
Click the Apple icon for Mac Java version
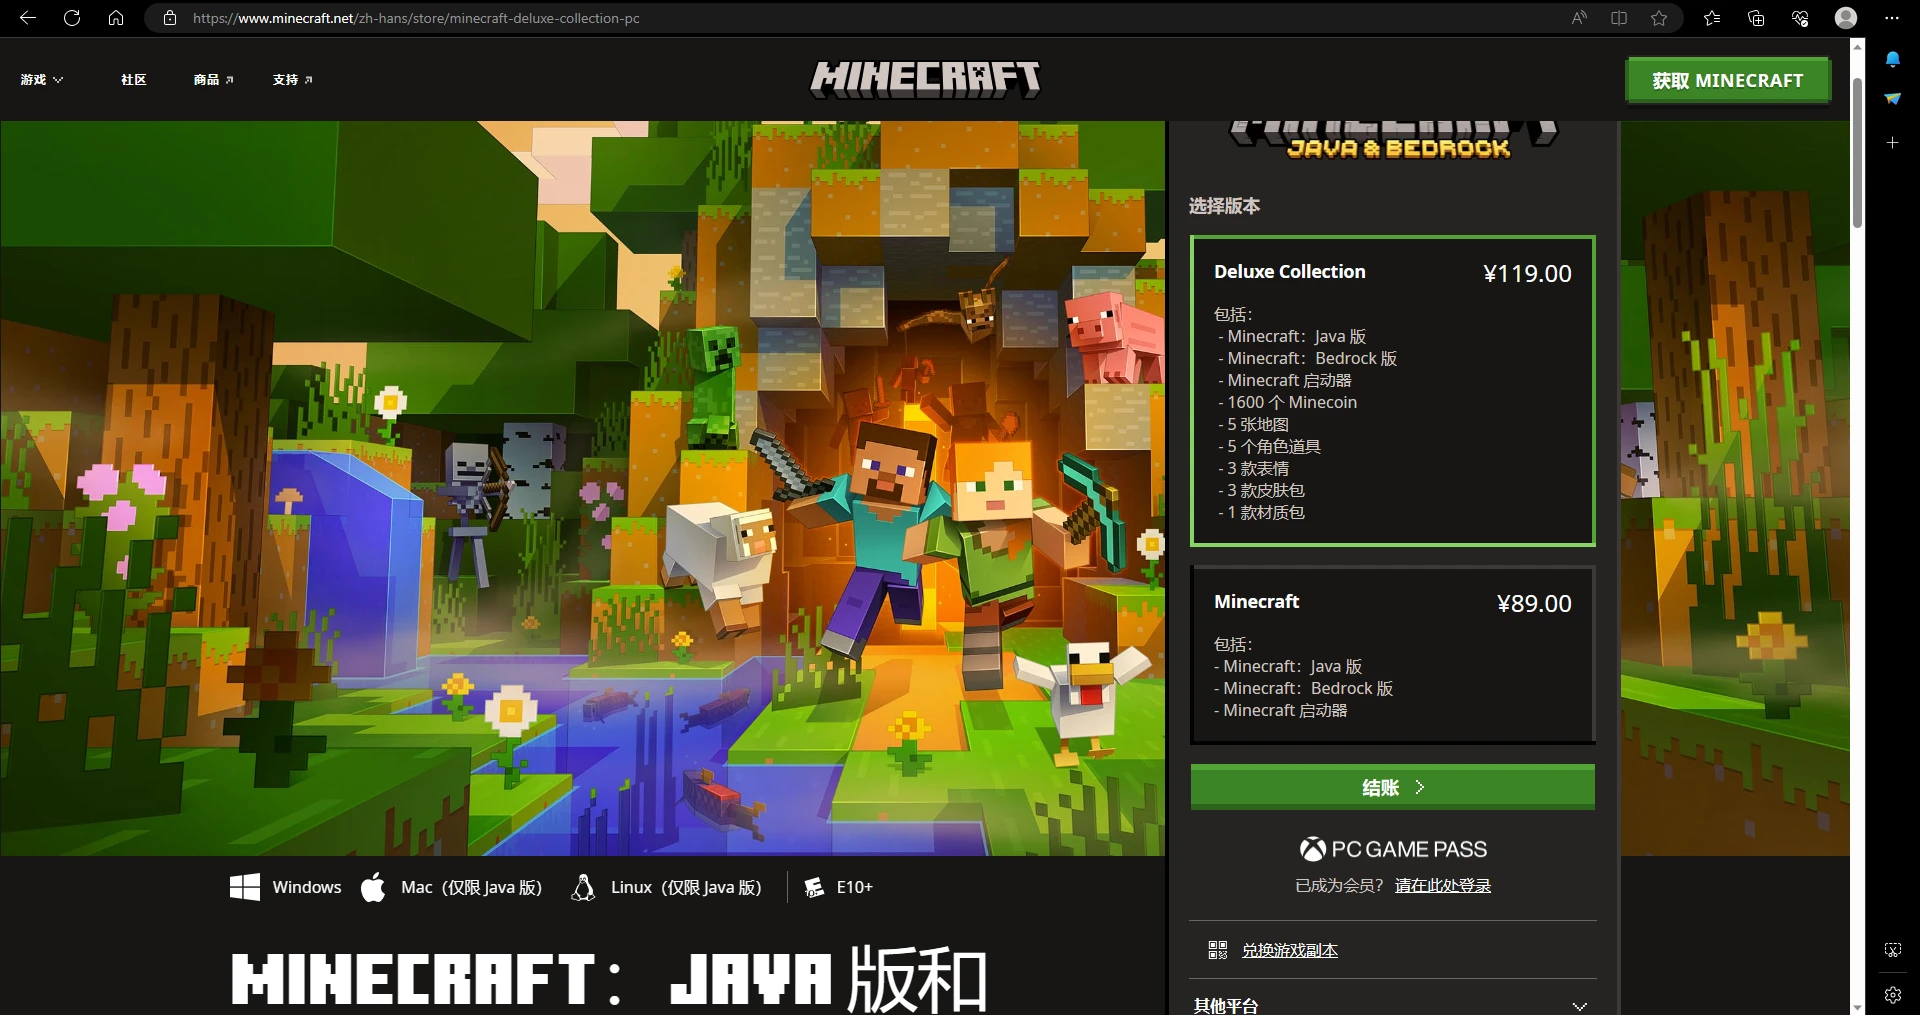point(373,887)
